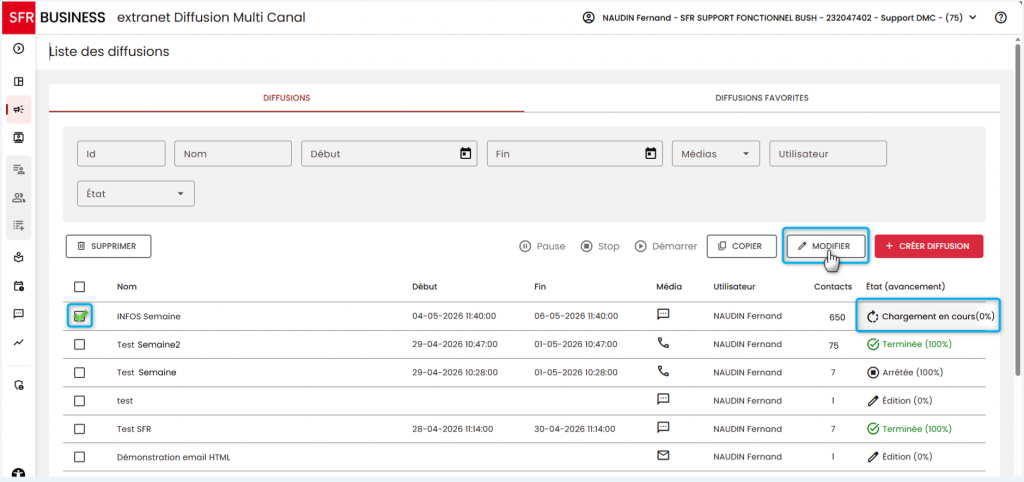Click envelope media icon for Démonstration email HTML
Viewport: 1024px width, 482px height.
[664, 456]
